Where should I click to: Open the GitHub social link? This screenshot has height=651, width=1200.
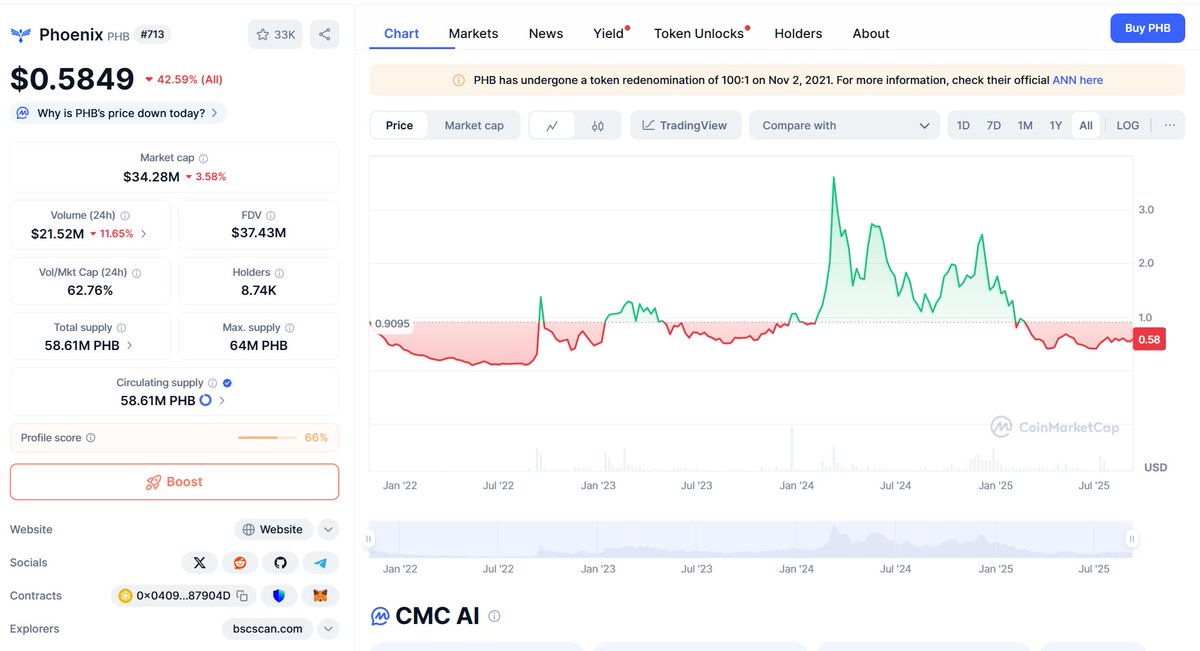tap(280, 563)
